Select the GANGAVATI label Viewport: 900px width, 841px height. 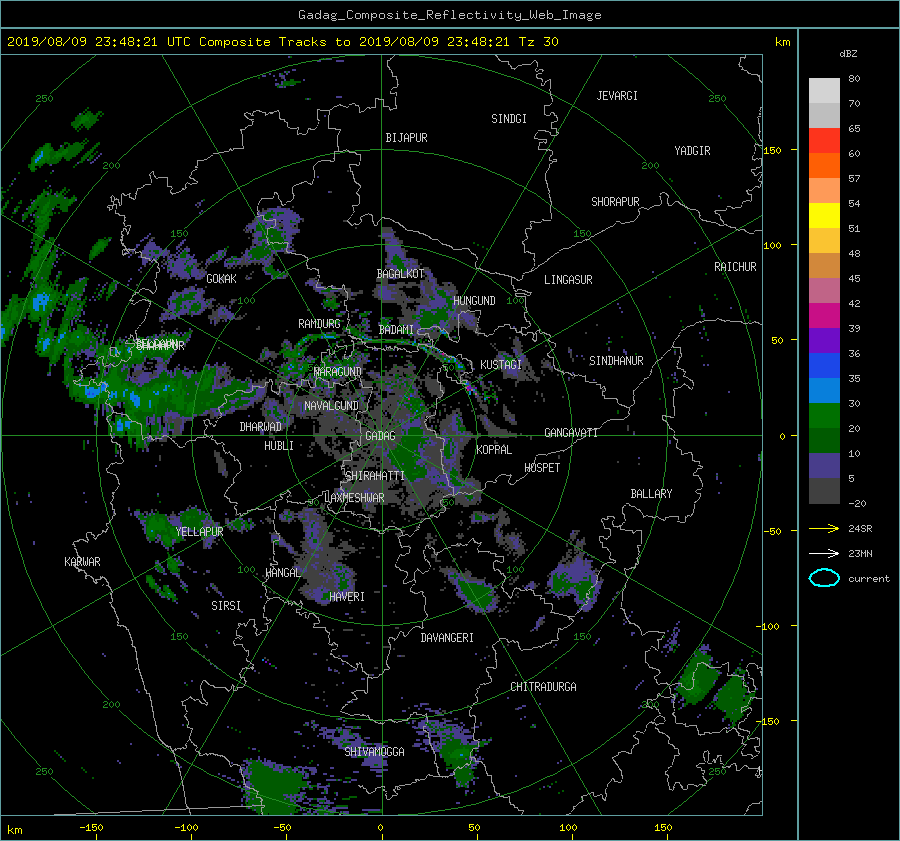(x=571, y=433)
